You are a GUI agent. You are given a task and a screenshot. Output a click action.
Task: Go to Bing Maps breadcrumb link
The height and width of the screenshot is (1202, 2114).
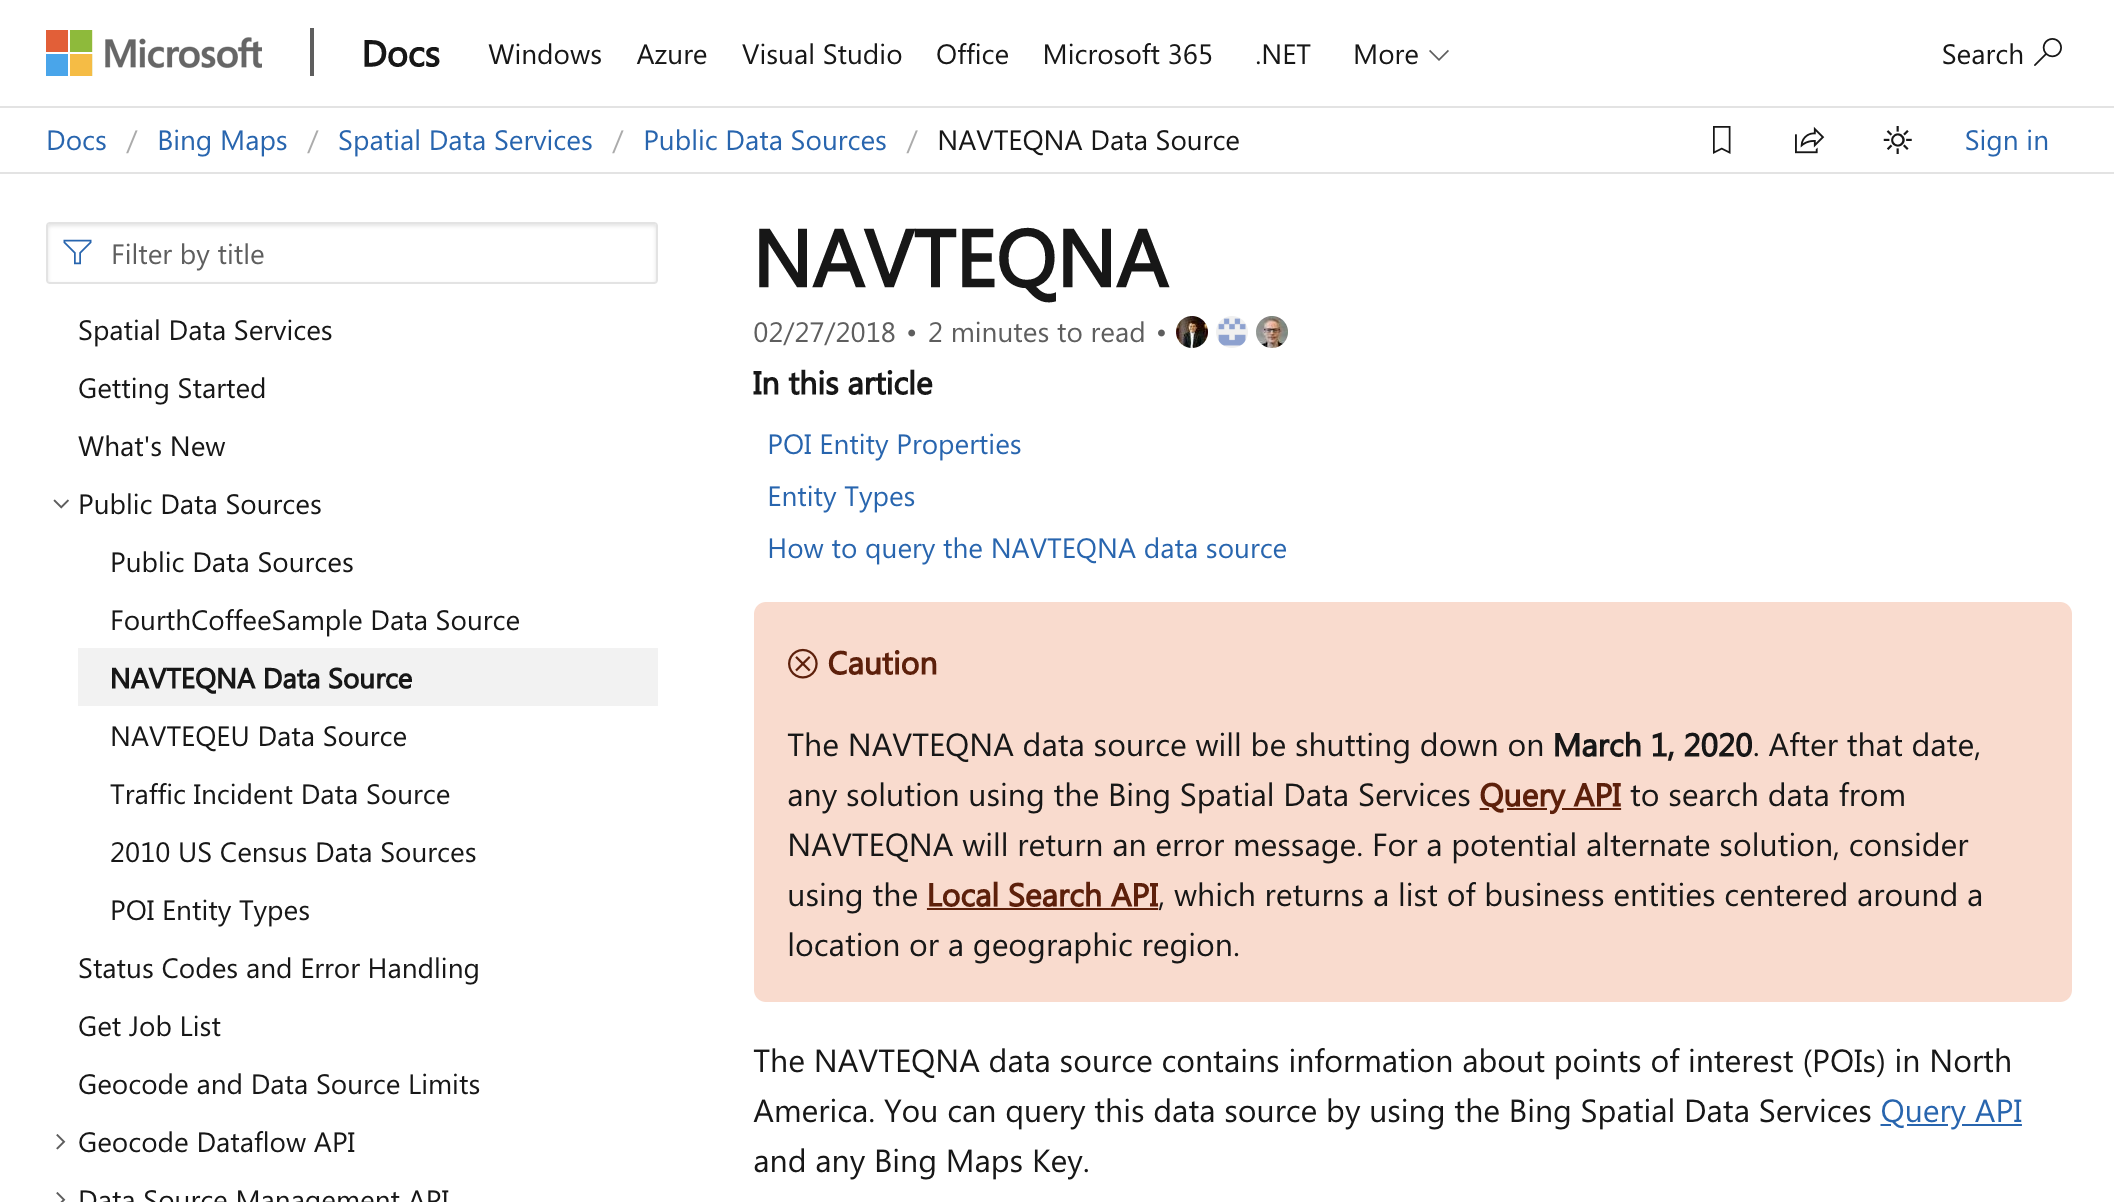[222, 140]
